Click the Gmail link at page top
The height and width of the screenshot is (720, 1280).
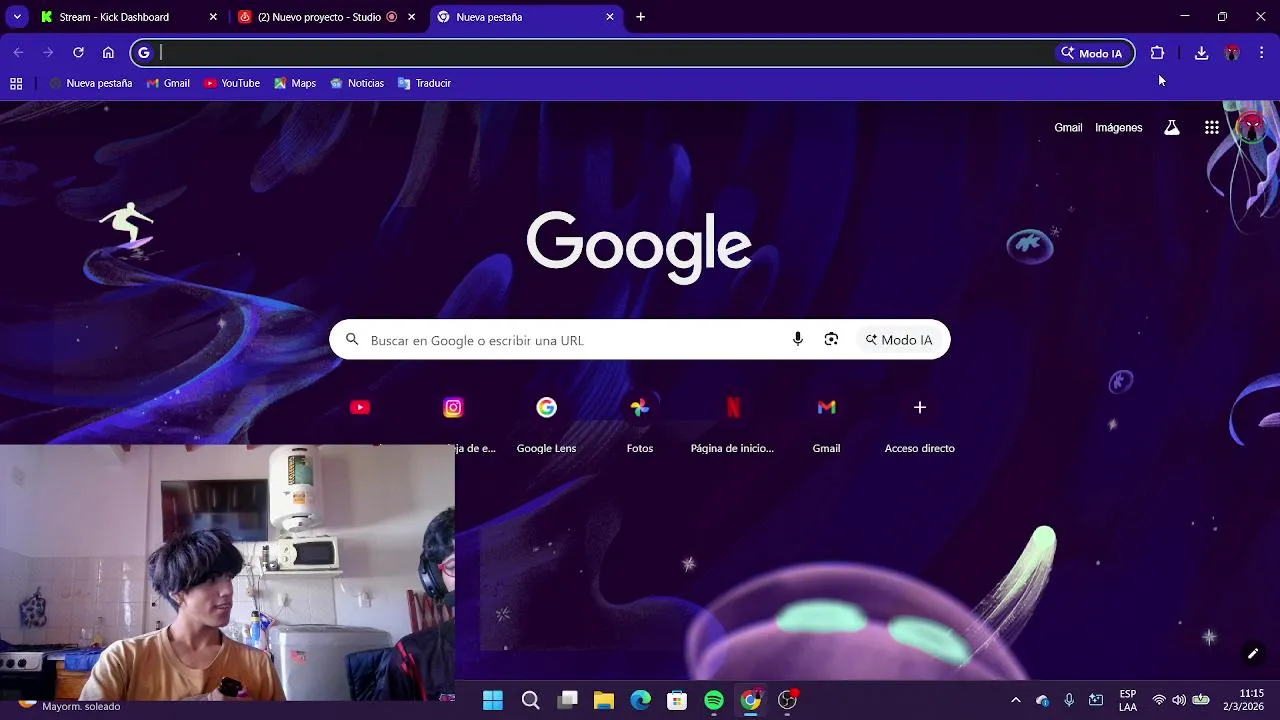(x=1068, y=128)
